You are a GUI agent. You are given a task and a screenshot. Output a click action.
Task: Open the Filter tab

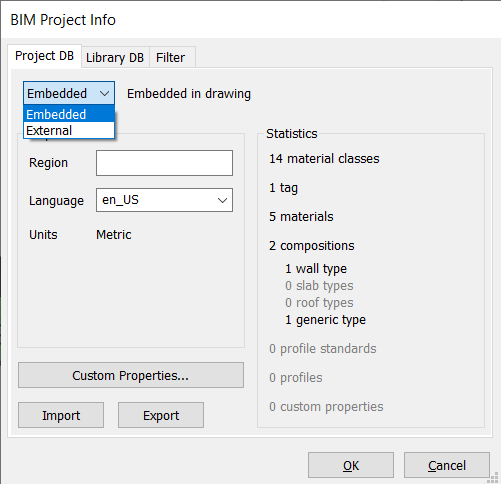click(x=171, y=58)
